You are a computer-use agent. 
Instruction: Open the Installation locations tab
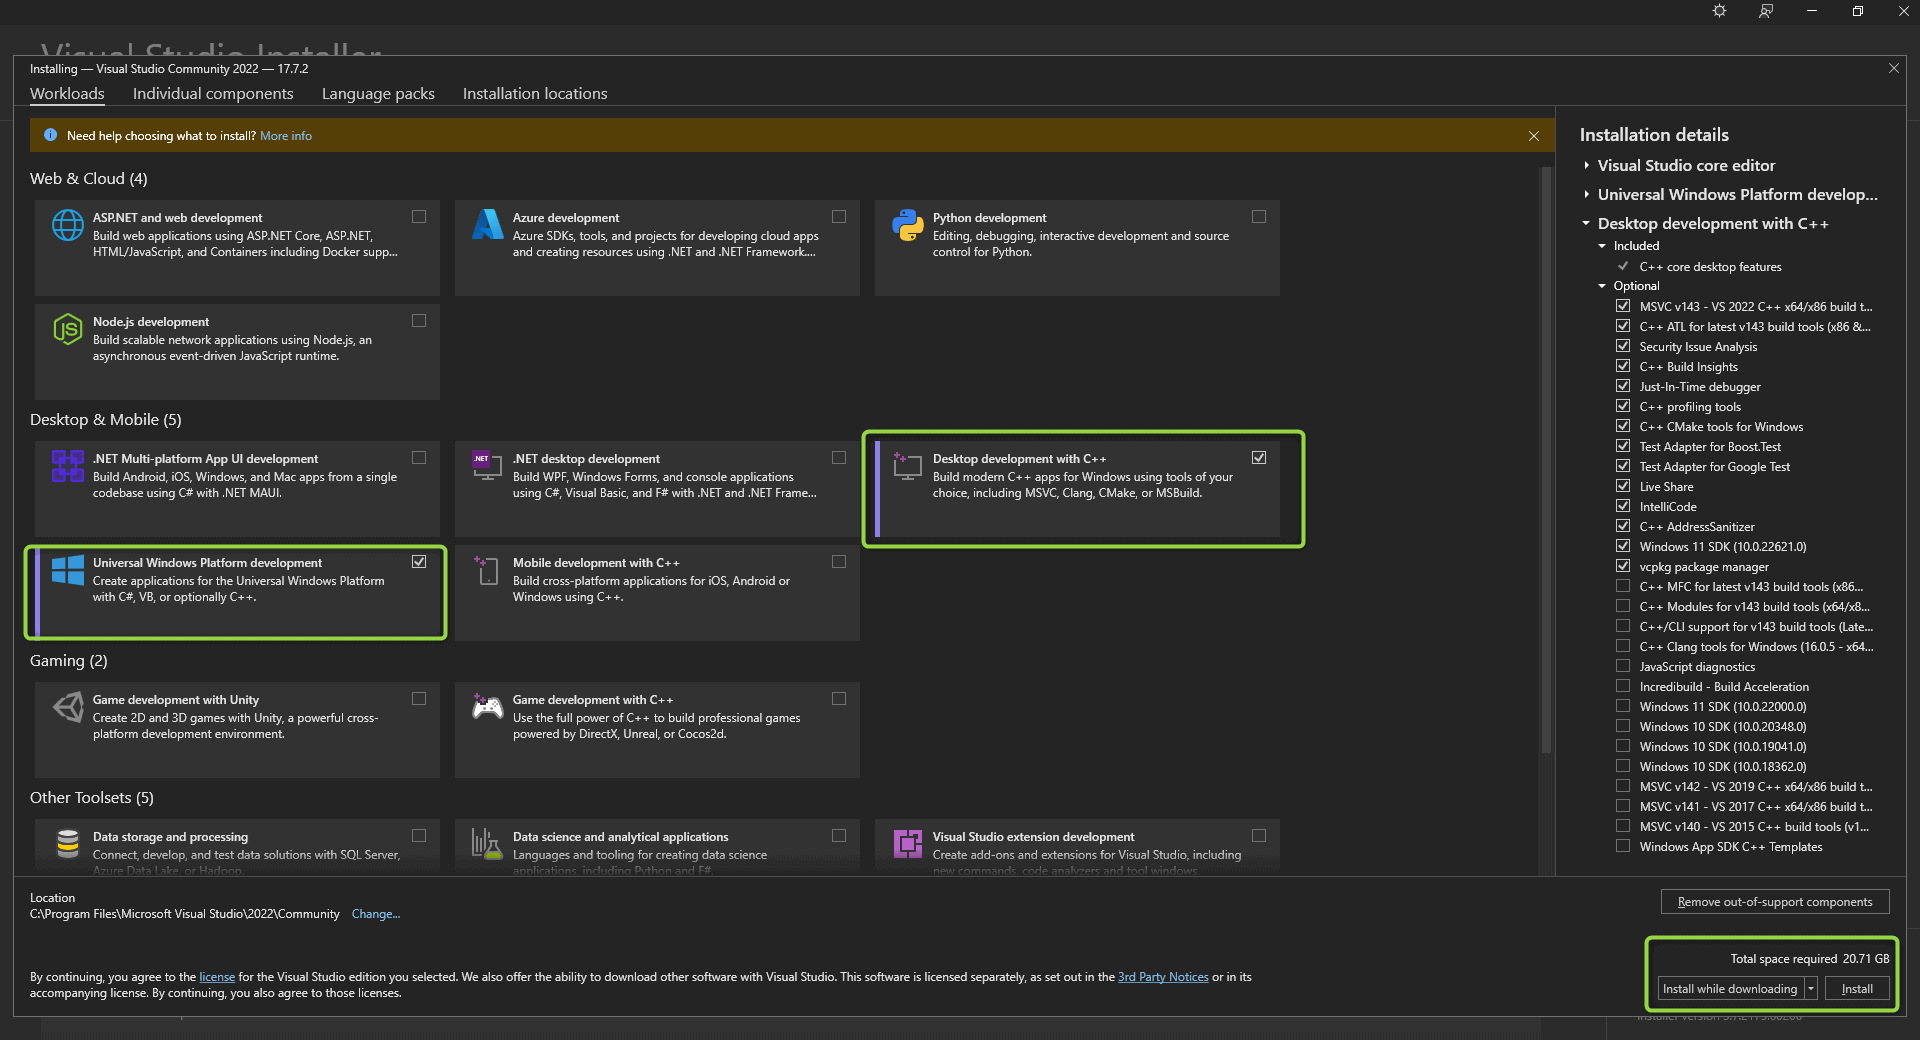[535, 93]
